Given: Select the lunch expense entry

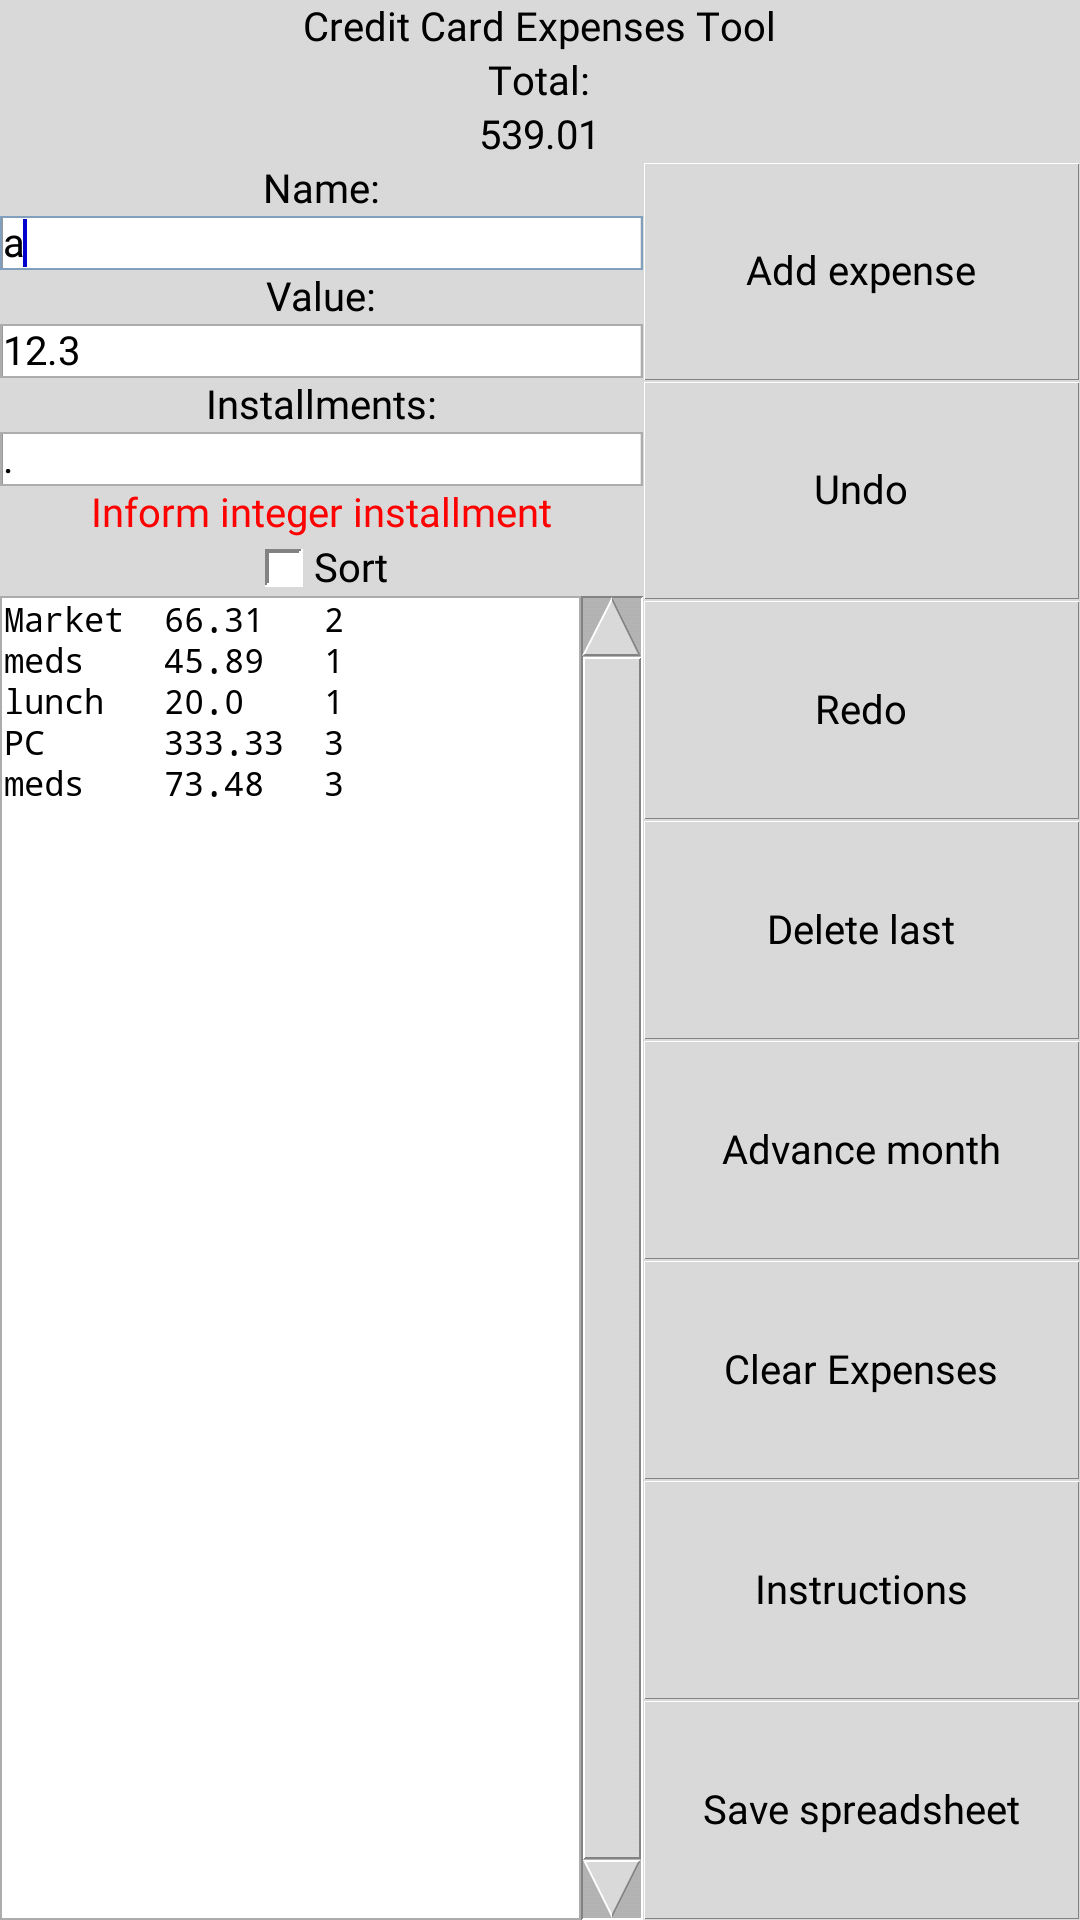Looking at the screenshot, I should pos(170,702).
